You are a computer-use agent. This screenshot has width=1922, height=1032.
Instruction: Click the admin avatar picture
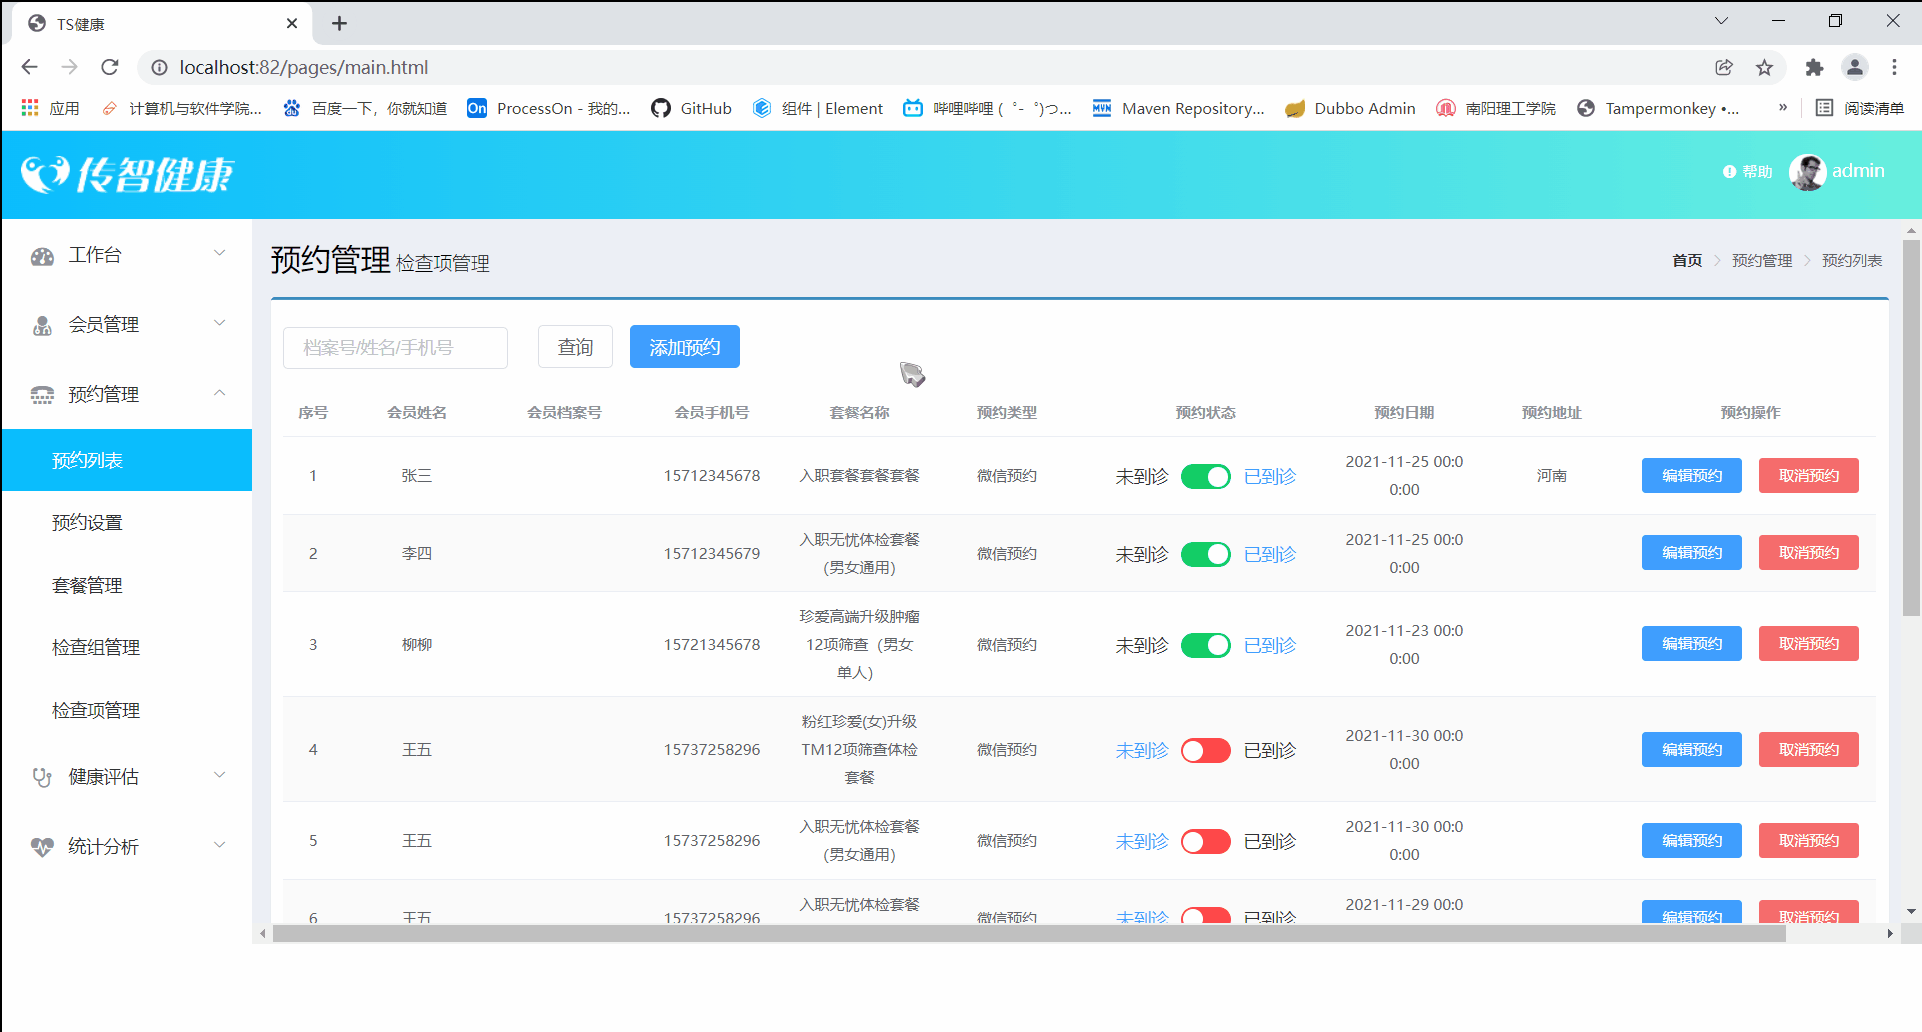coord(1808,171)
